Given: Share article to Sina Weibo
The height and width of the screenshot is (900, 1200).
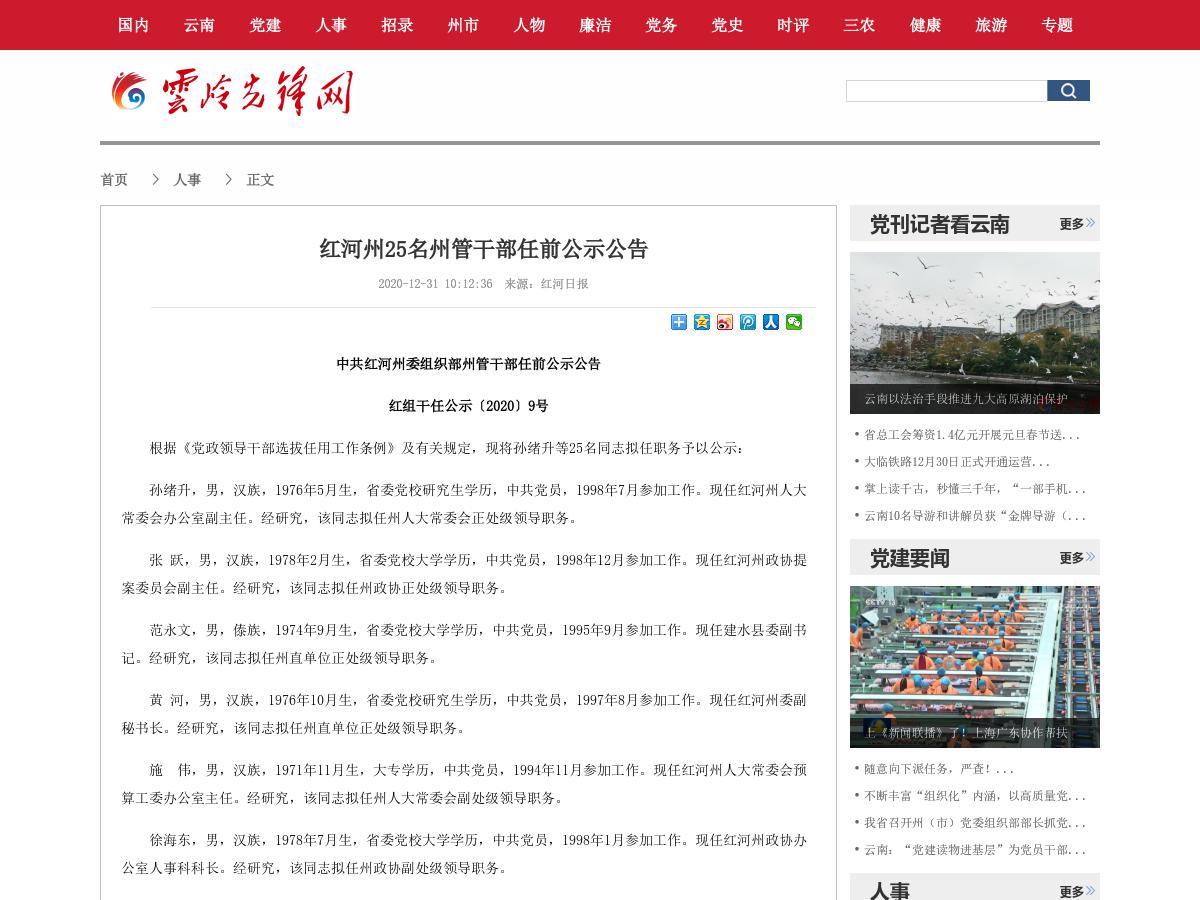Looking at the screenshot, I should [x=725, y=322].
